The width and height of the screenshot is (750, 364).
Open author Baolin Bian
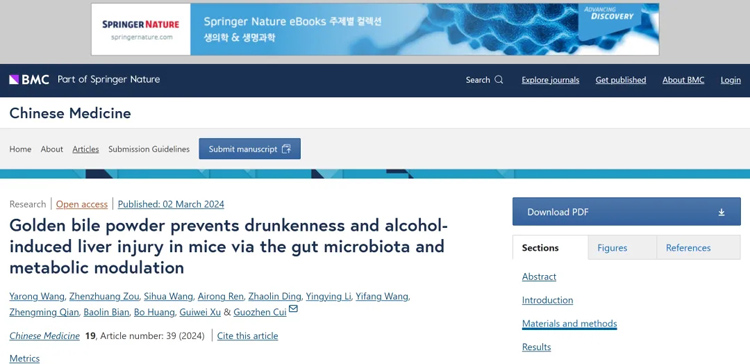pyautogui.click(x=106, y=312)
